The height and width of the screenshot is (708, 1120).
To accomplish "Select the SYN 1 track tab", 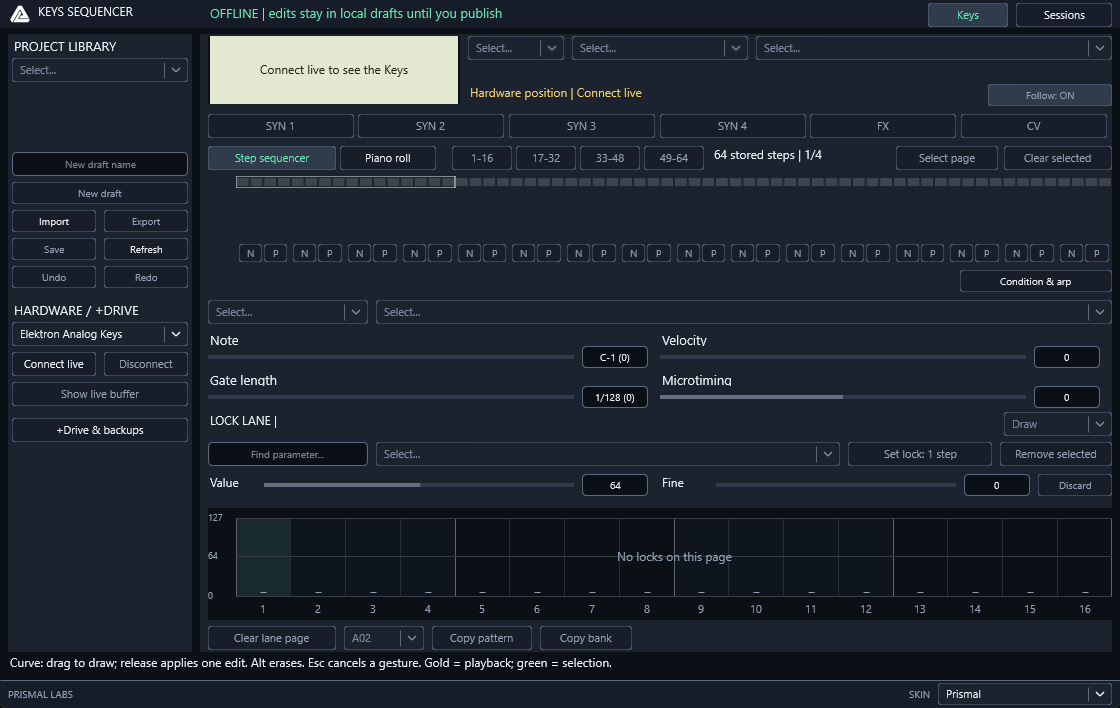I will 281,126.
